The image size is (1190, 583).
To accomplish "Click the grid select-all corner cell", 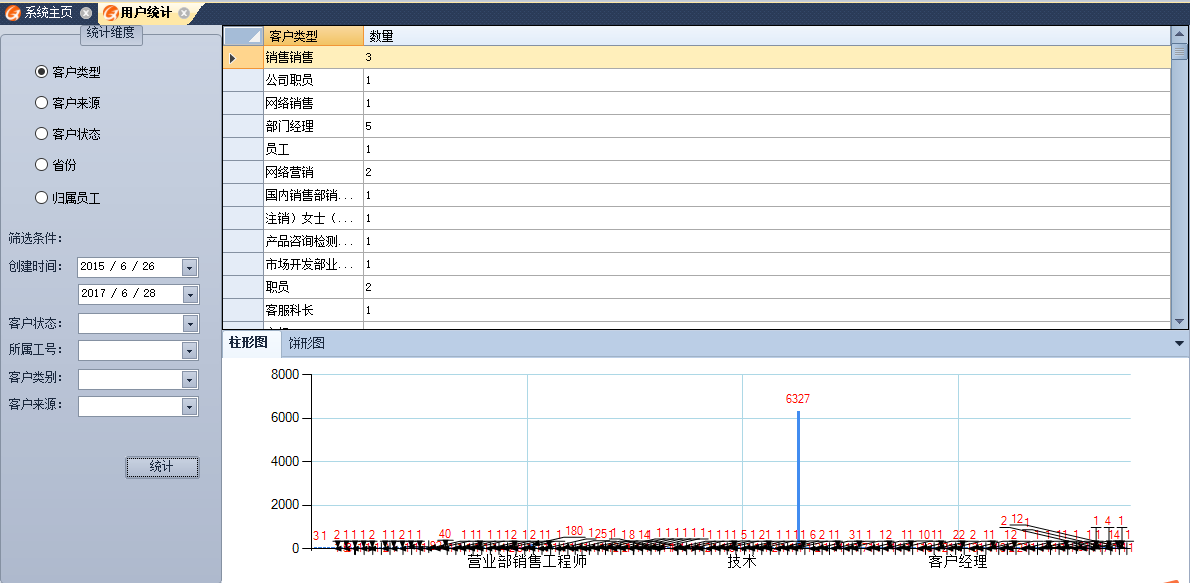I will (x=243, y=36).
